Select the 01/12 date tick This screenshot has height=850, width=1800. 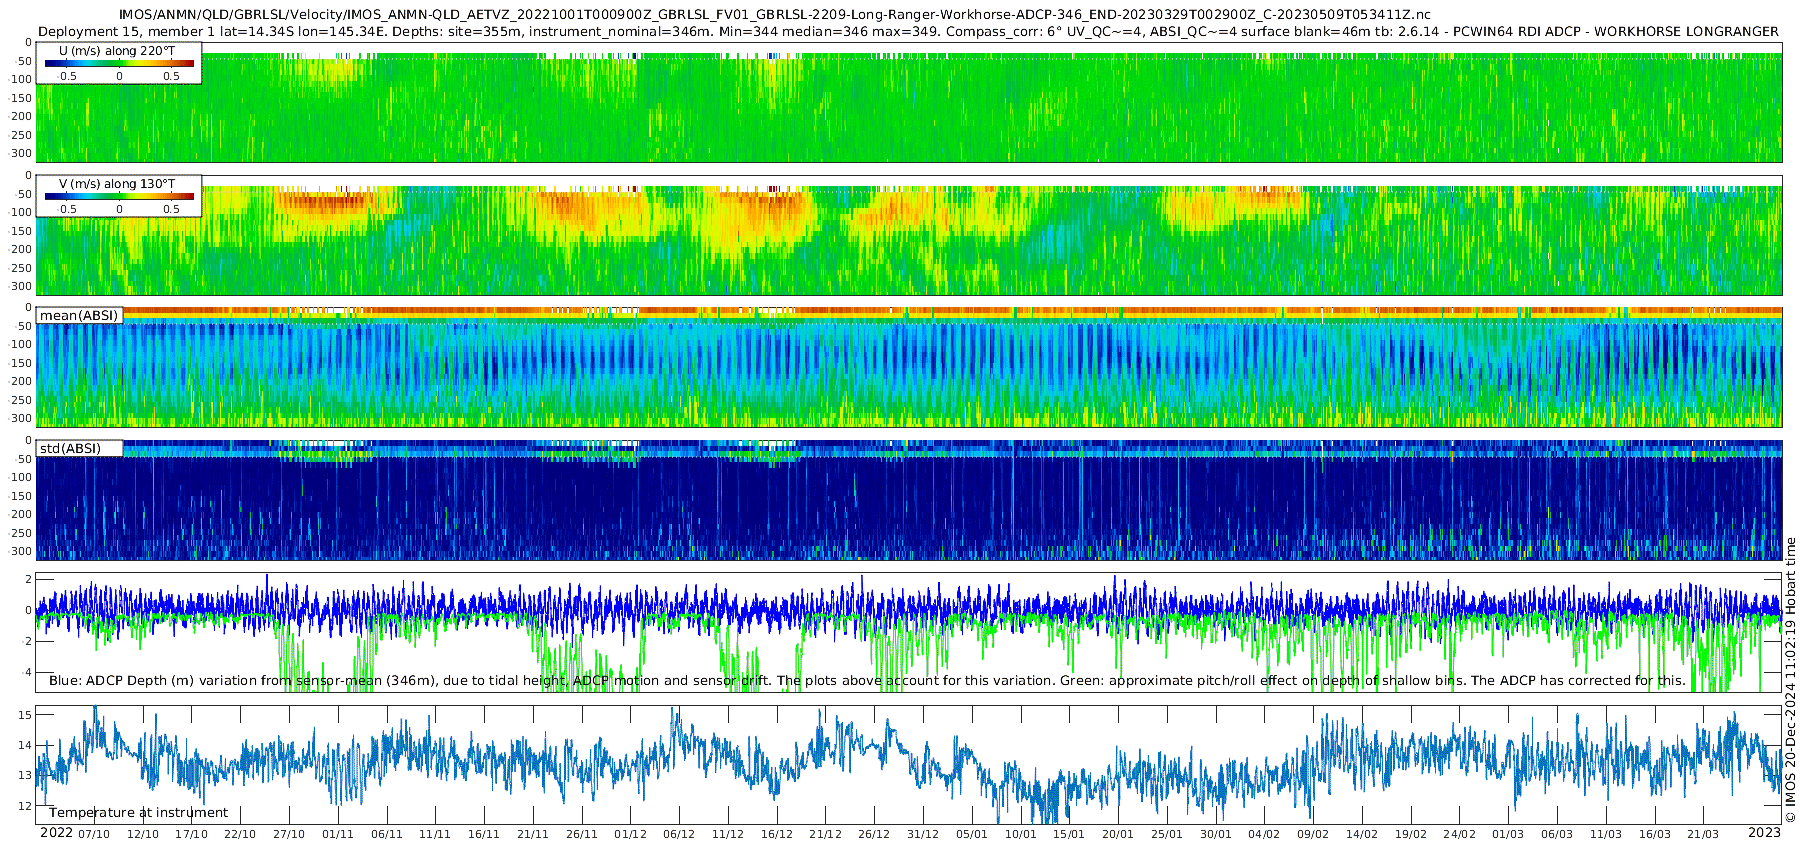point(630,834)
